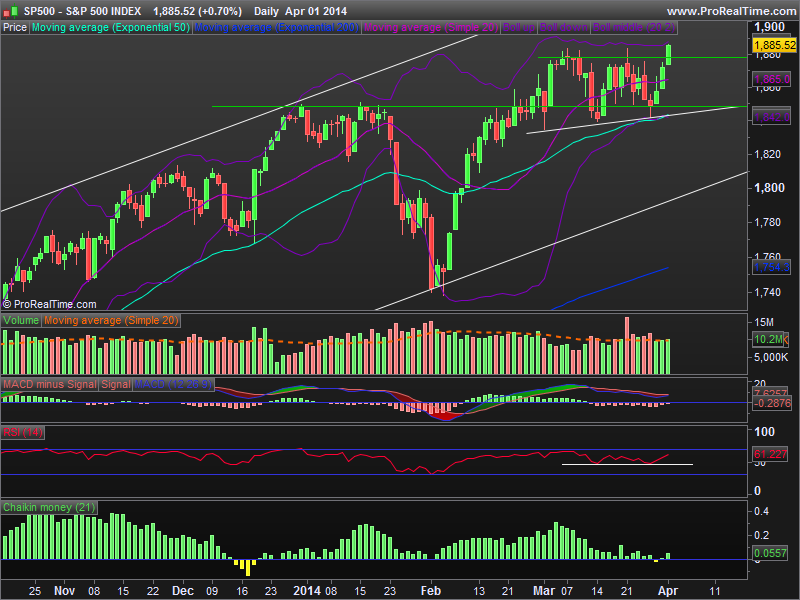Select the Volume panel label

[x=21, y=320]
